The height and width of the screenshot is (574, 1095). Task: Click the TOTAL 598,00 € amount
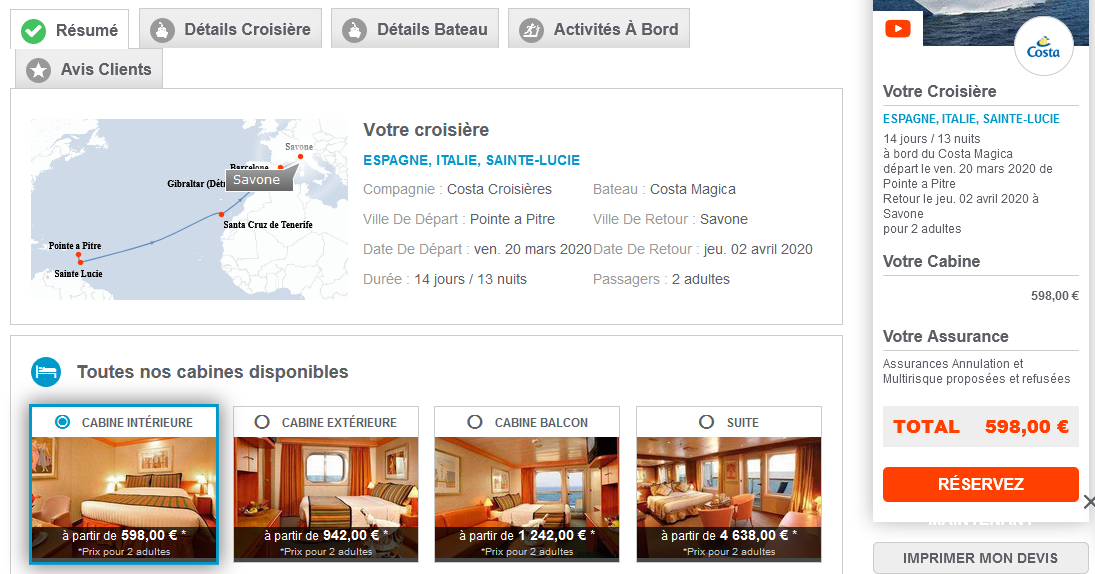pyautogui.click(x=1027, y=427)
